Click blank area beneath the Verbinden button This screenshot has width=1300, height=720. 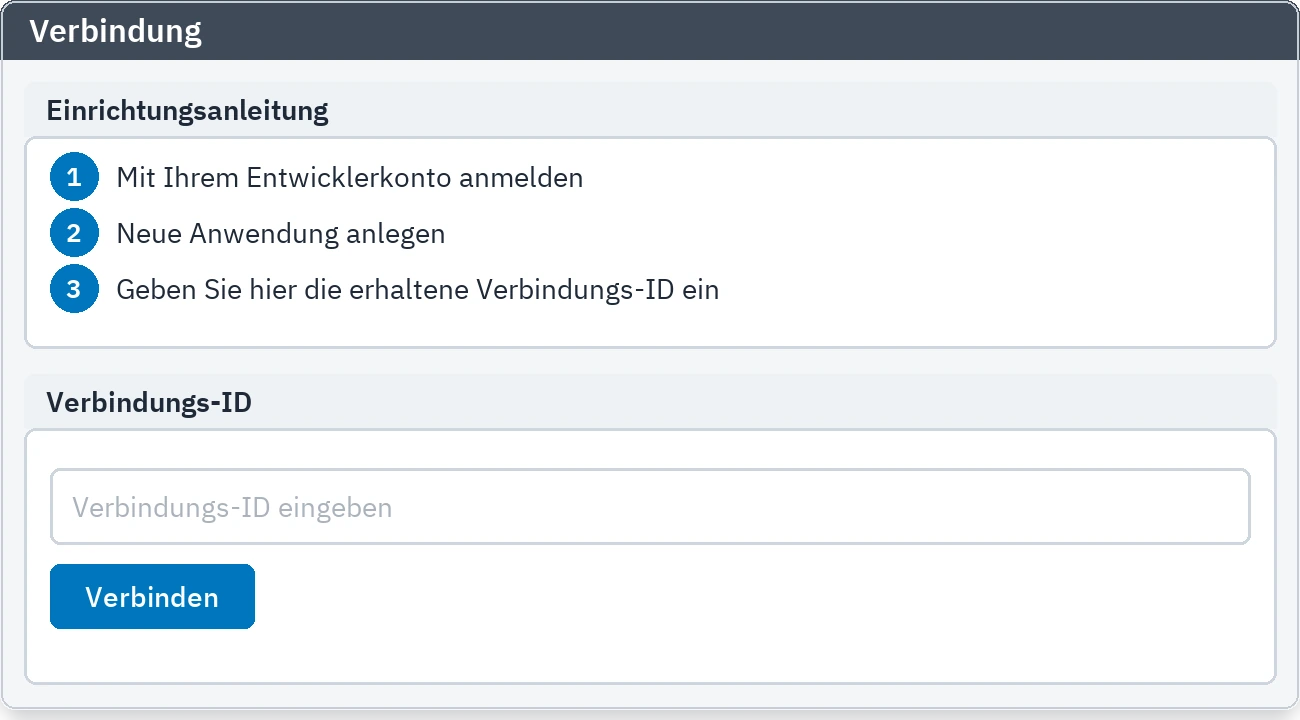pyautogui.click(x=650, y=655)
